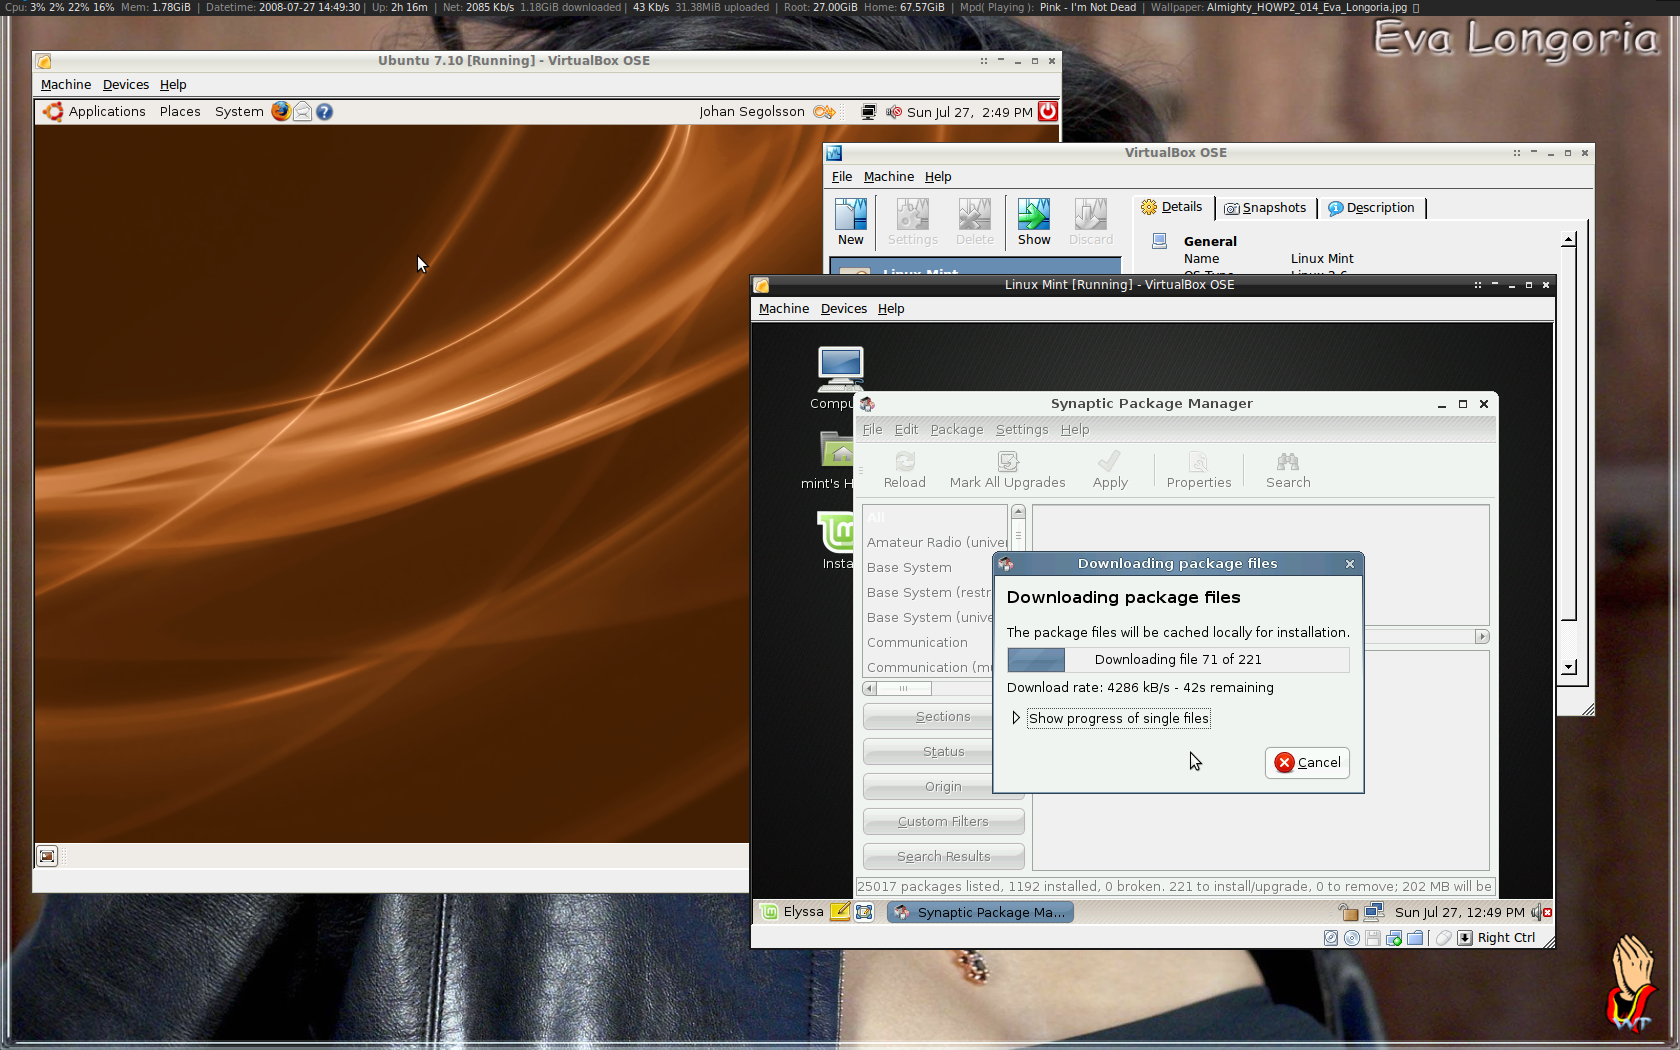Click the shared folders status icon in Mint VM
Screen dimensions: 1680x1050
pyautogui.click(x=1415, y=938)
